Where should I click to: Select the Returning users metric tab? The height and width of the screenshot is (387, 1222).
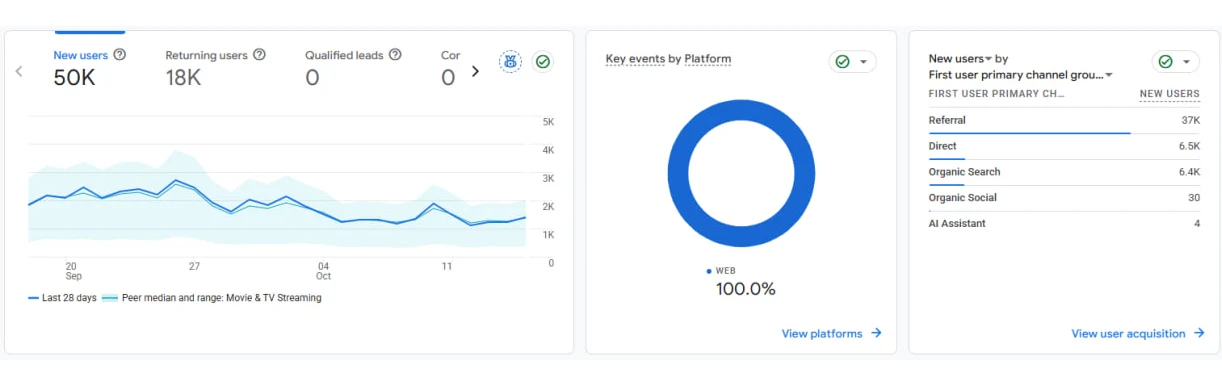coord(215,67)
